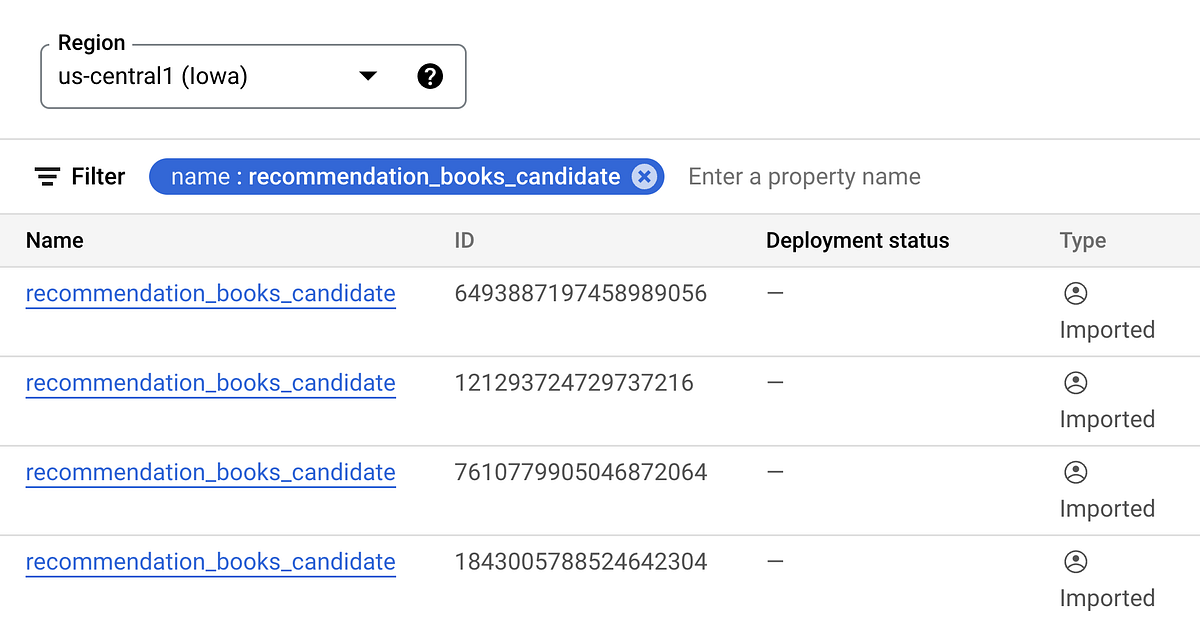This screenshot has width=1200, height=622.
Task: Click the Type column header
Action: pos(1083,240)
